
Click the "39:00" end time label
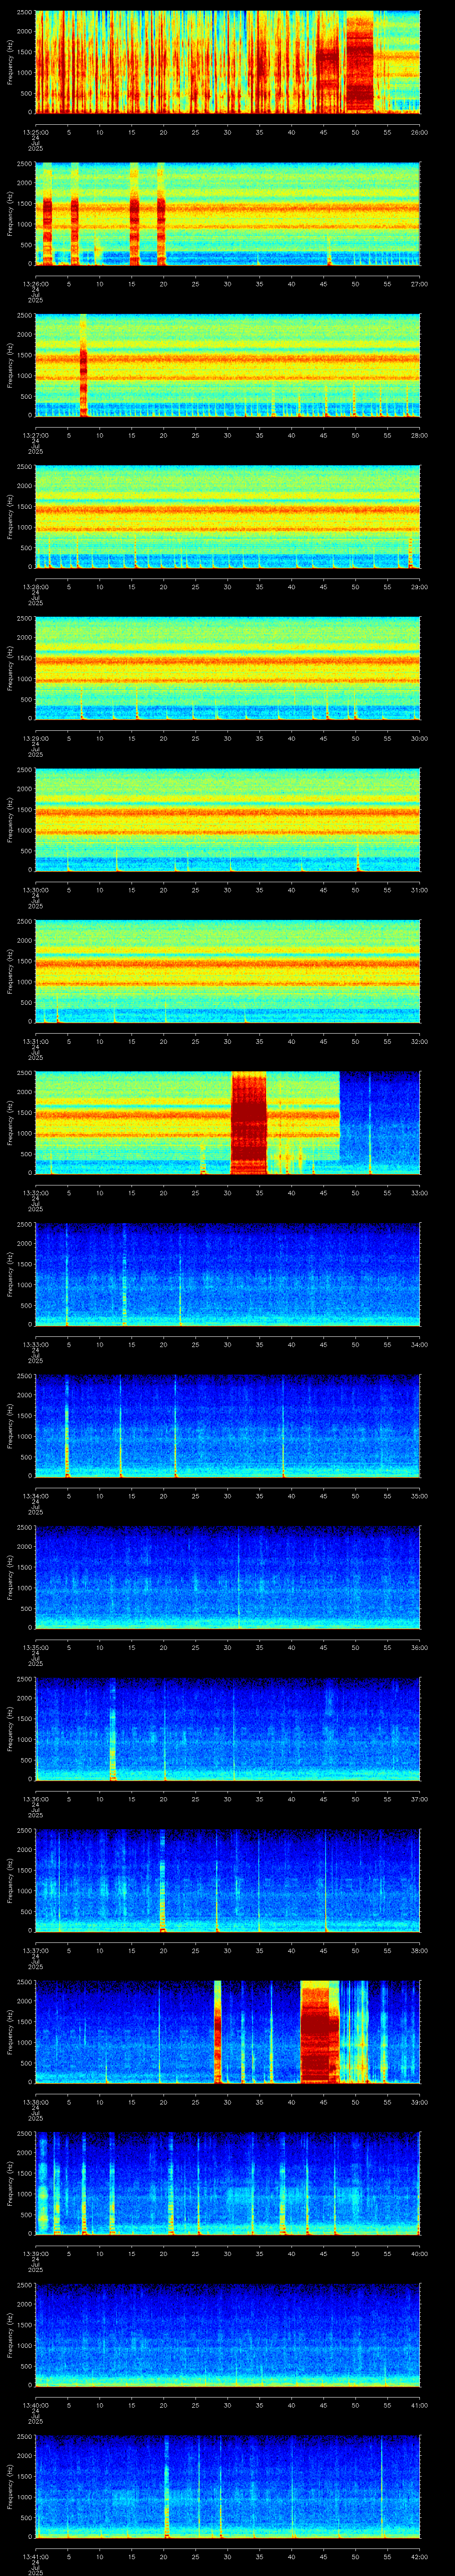click(x=420, y=2101)
